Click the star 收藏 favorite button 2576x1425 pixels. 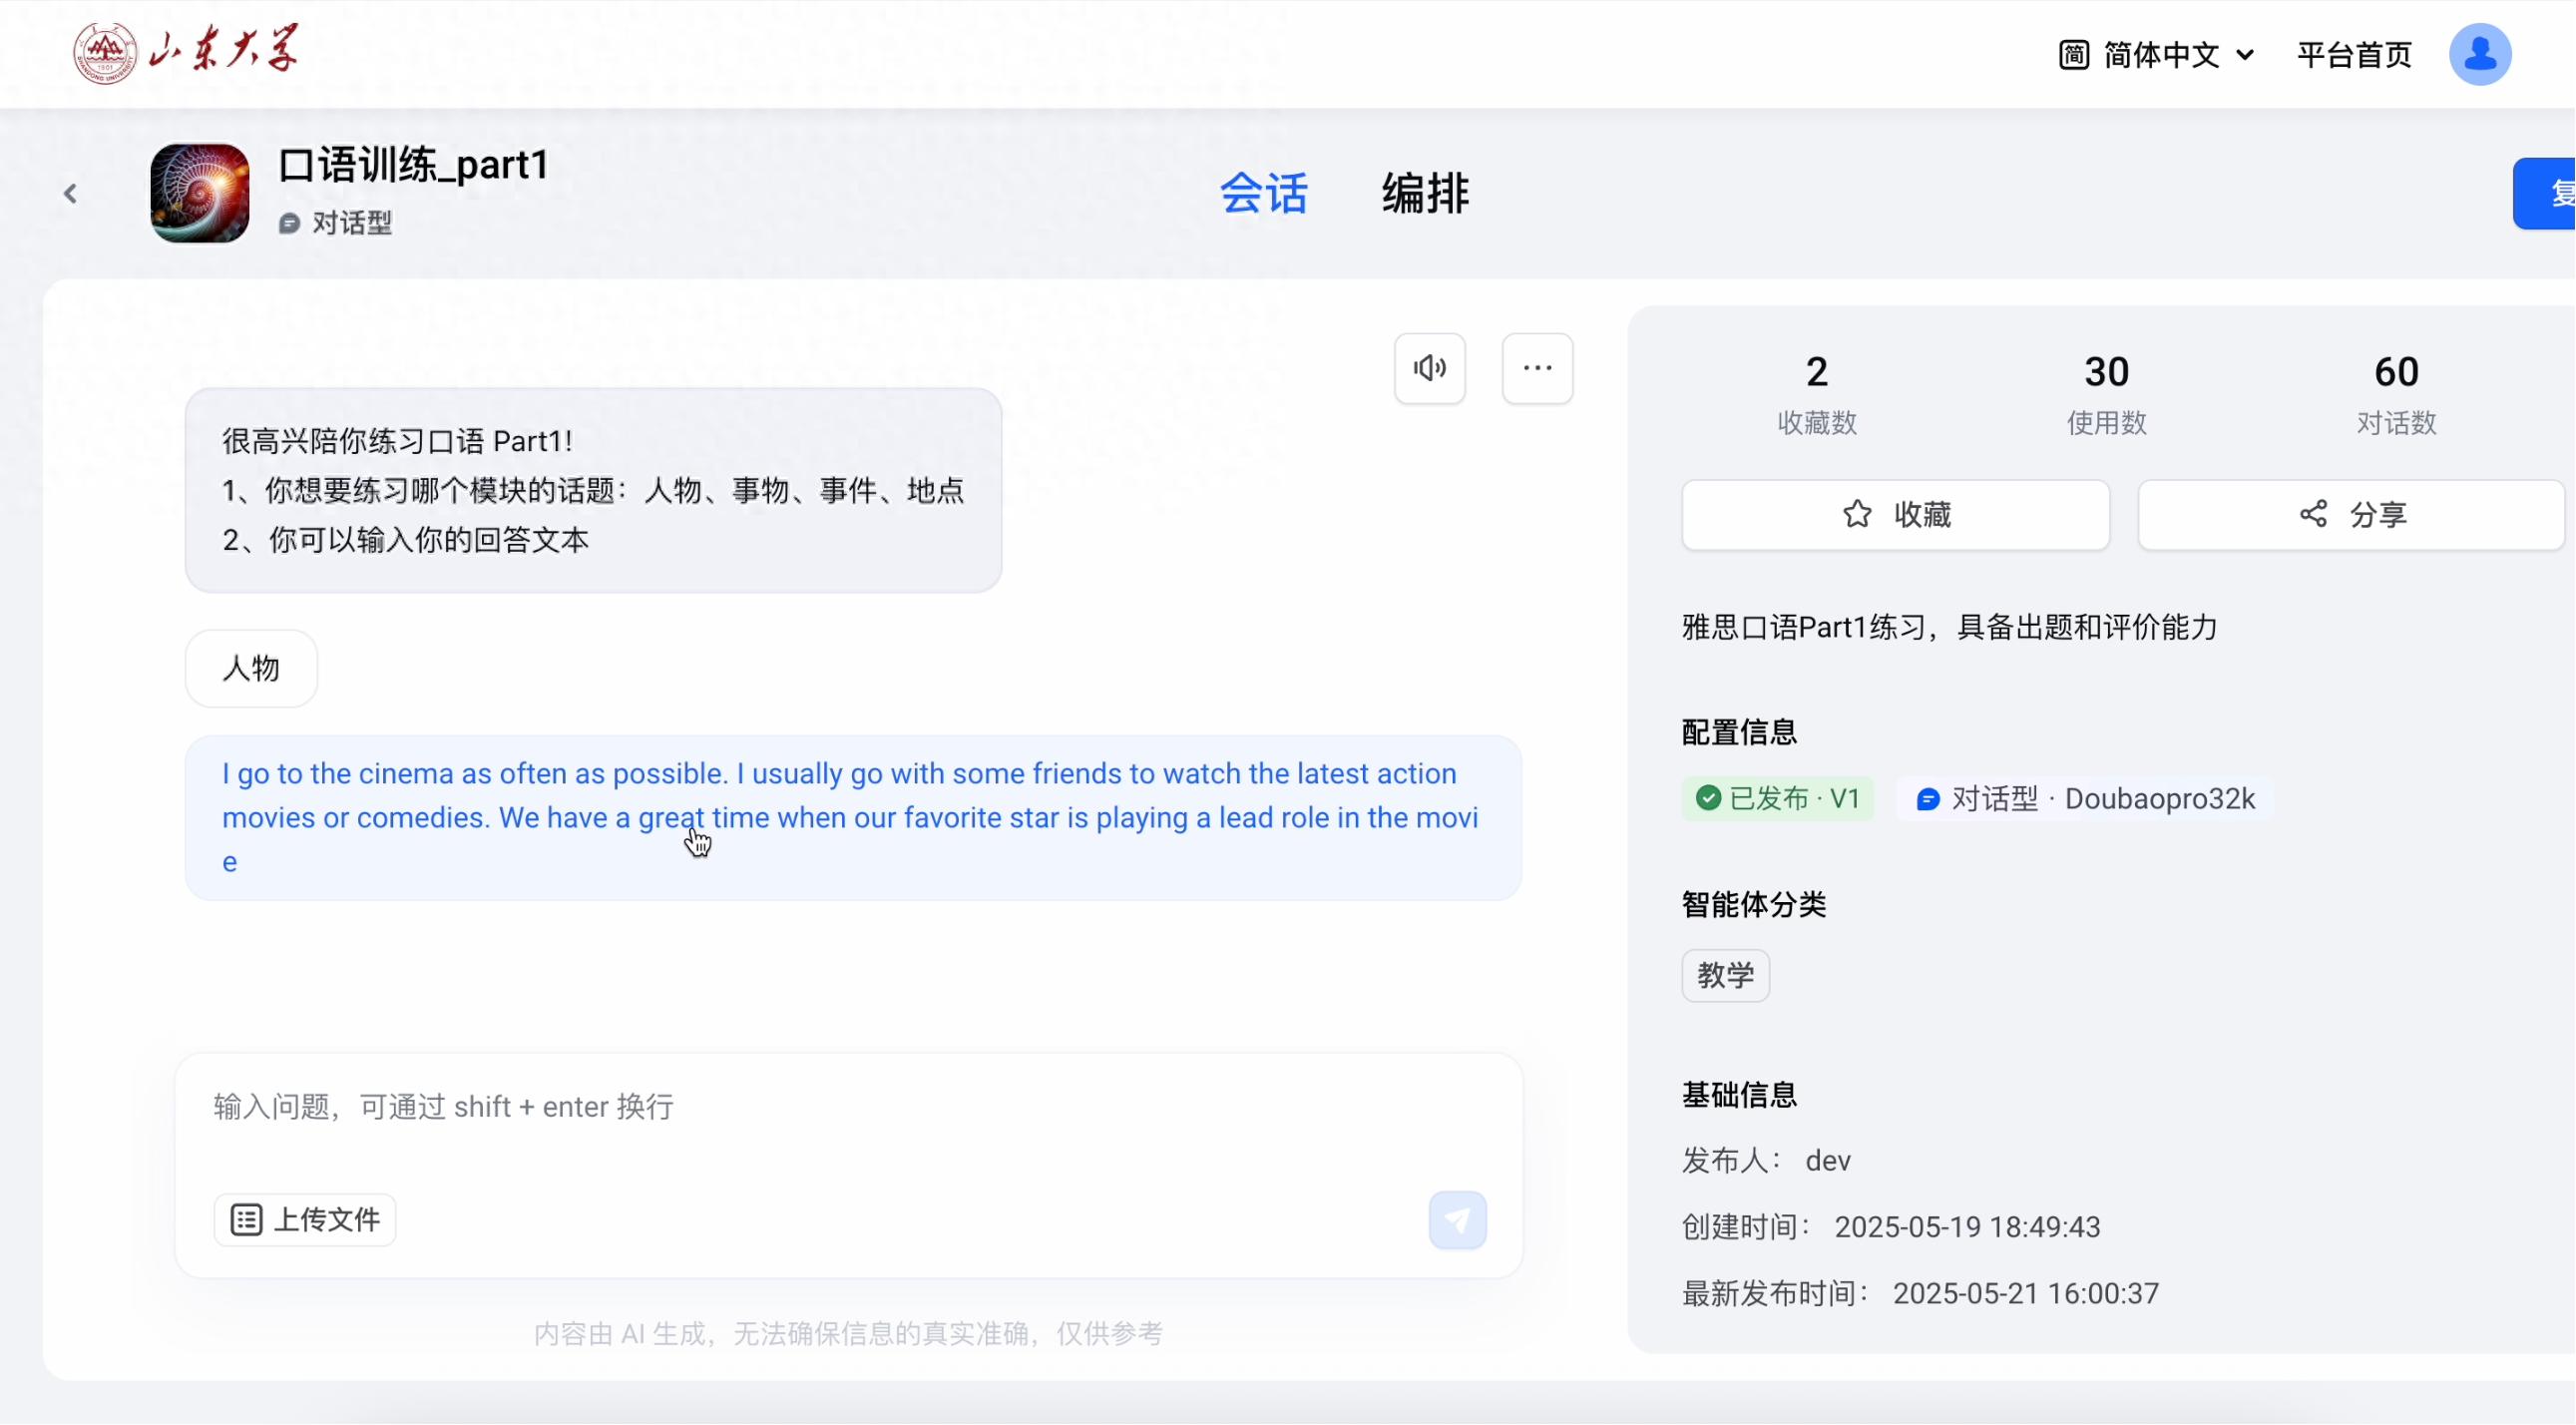click(x=1895, y=515)
